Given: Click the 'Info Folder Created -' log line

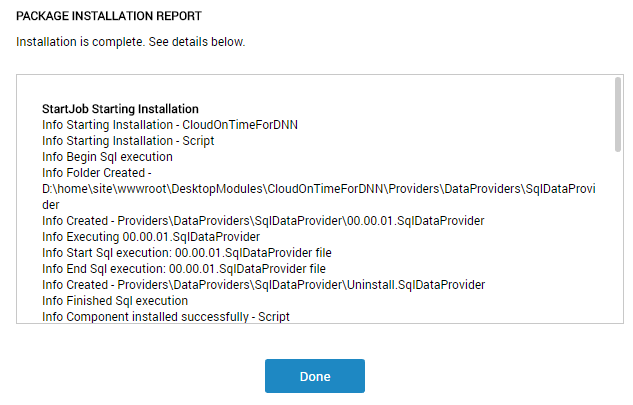Looking at the screenshot, I should pos(96,173).
